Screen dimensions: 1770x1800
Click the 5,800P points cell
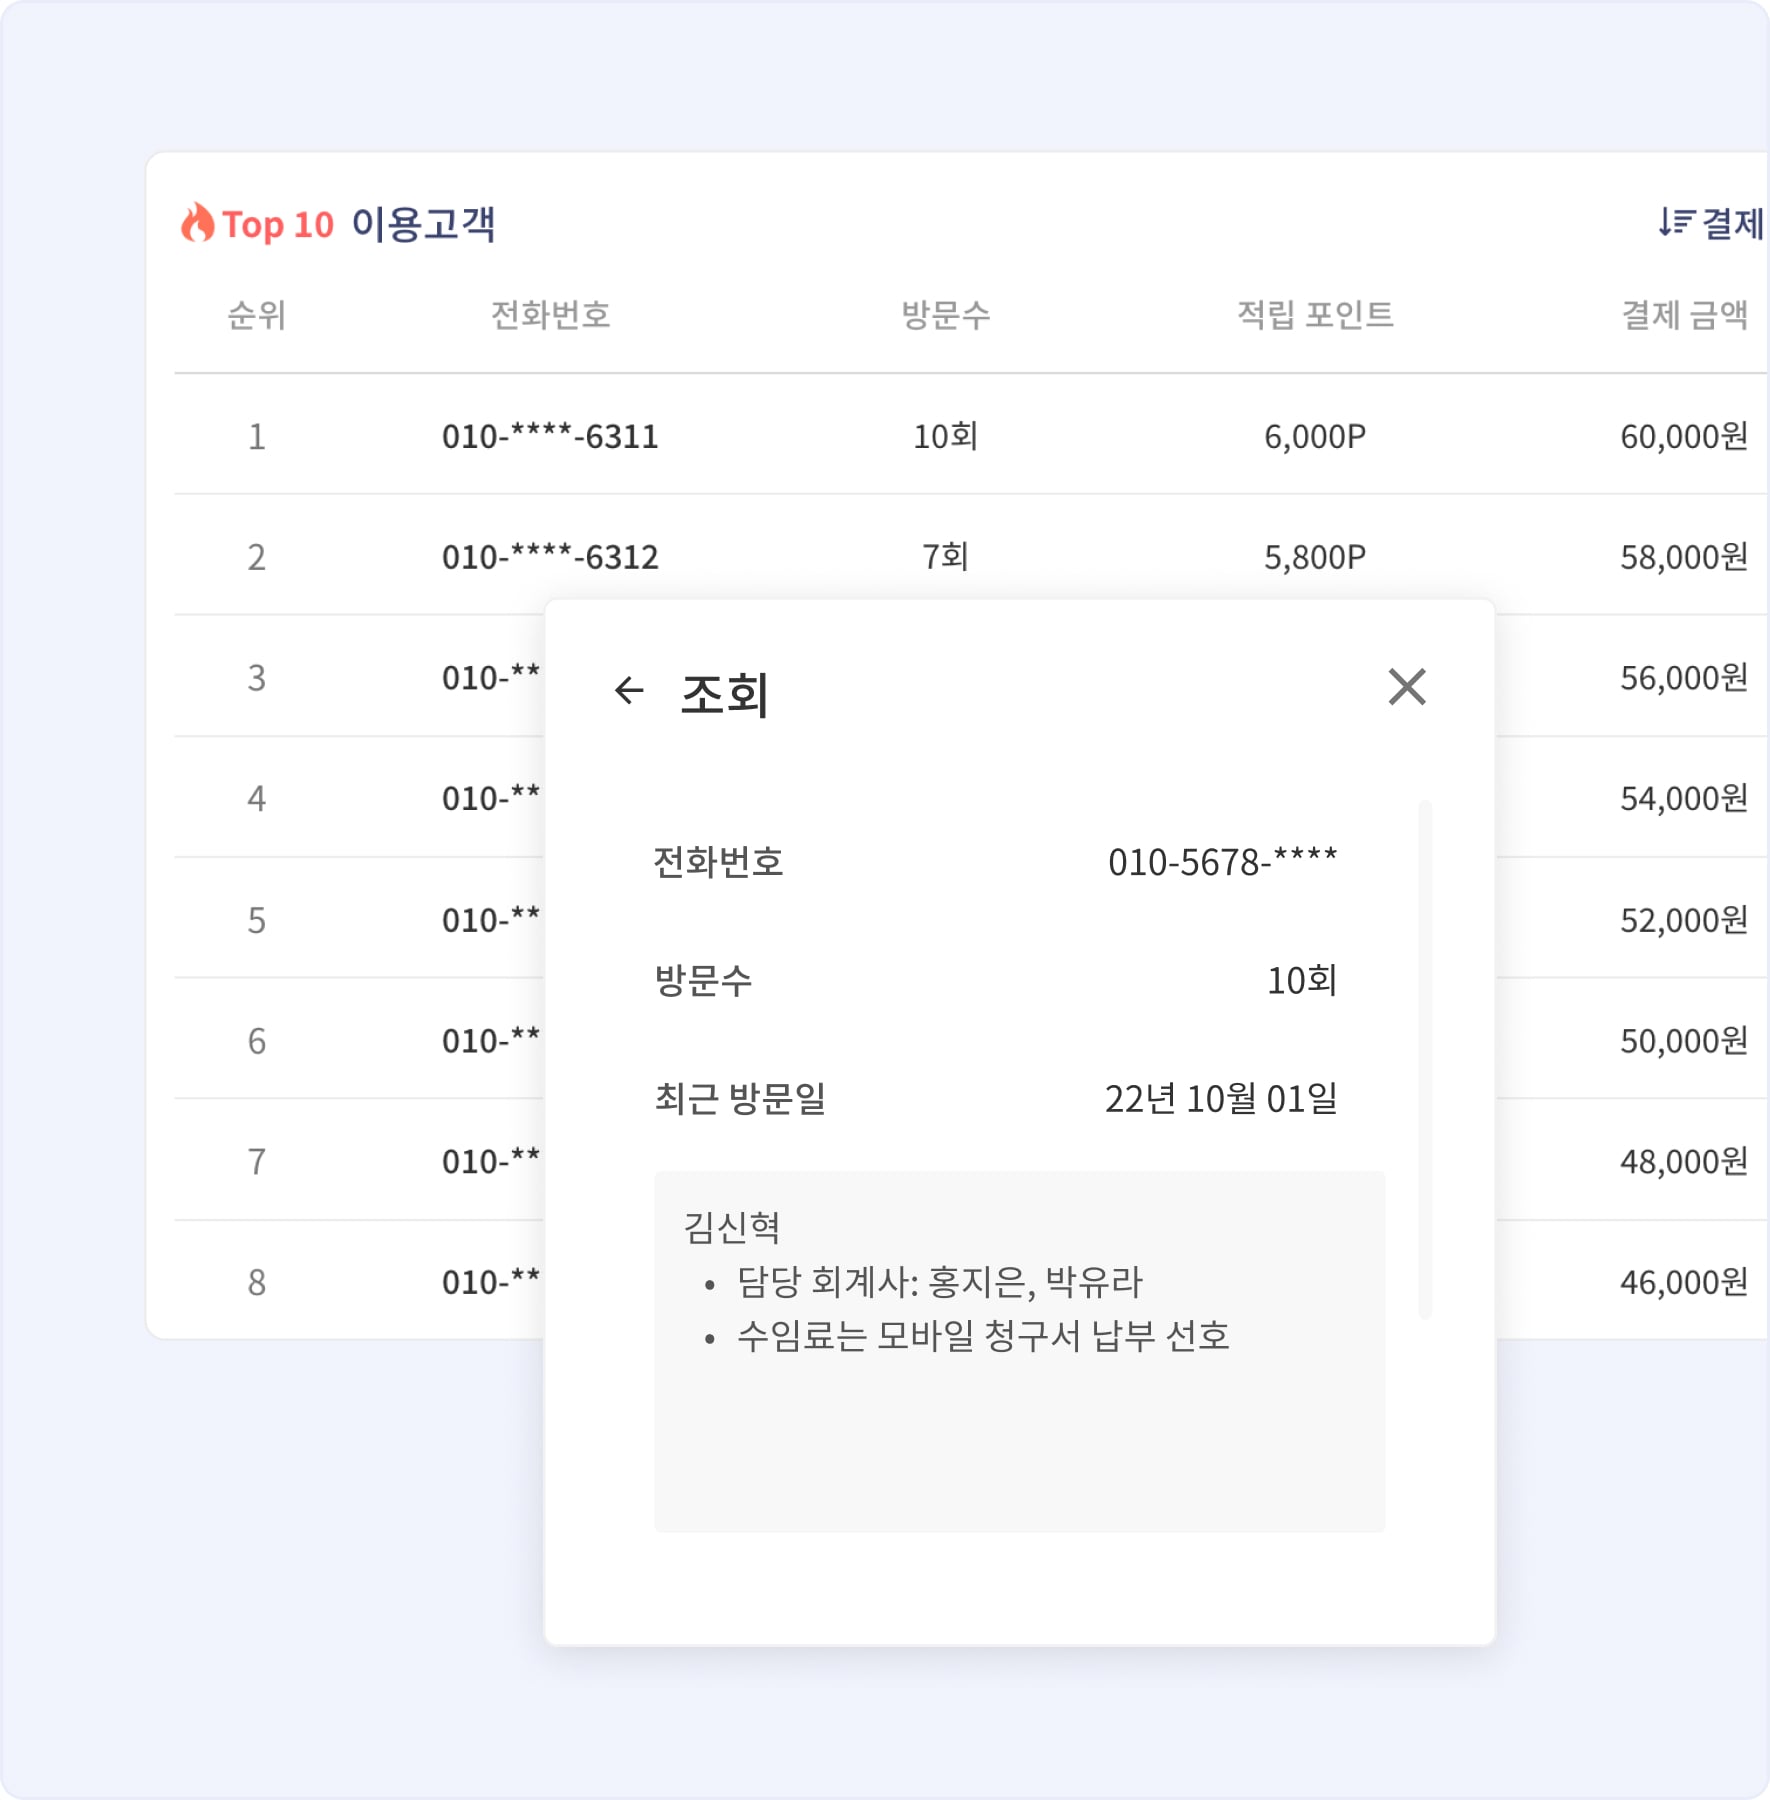[x=1315, y=557]
